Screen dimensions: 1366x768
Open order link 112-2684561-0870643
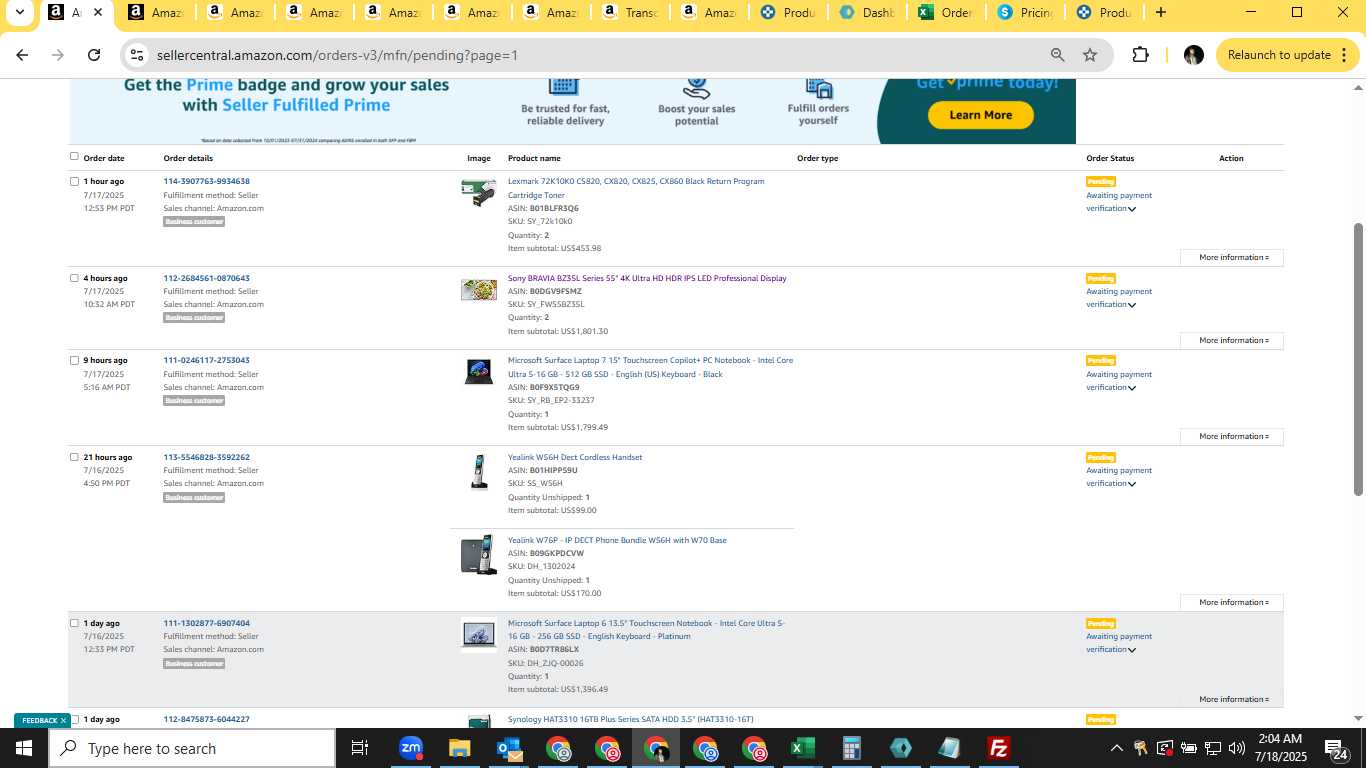(207, 278)
